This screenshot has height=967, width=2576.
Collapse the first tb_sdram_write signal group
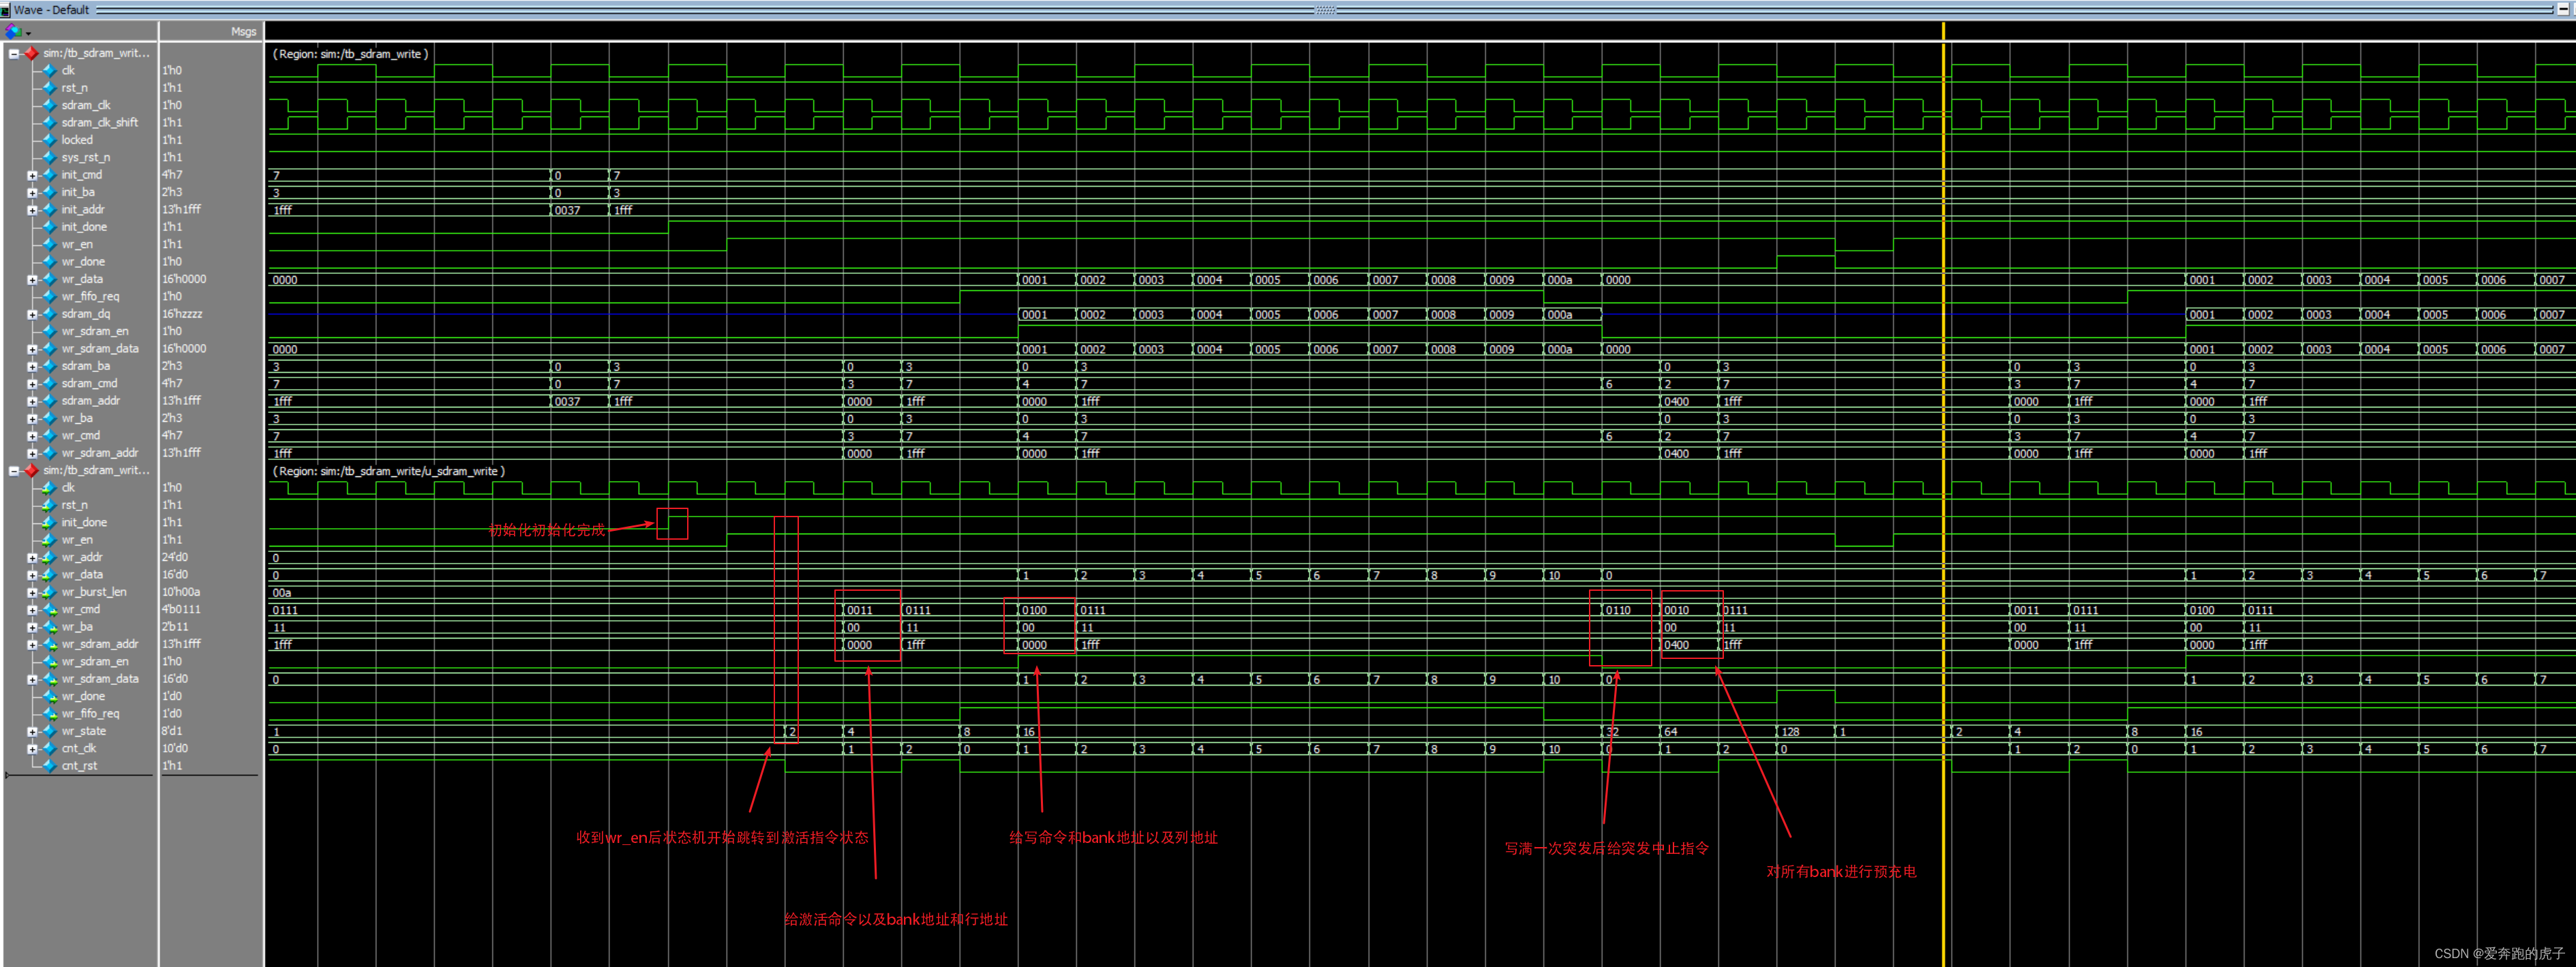14,53
